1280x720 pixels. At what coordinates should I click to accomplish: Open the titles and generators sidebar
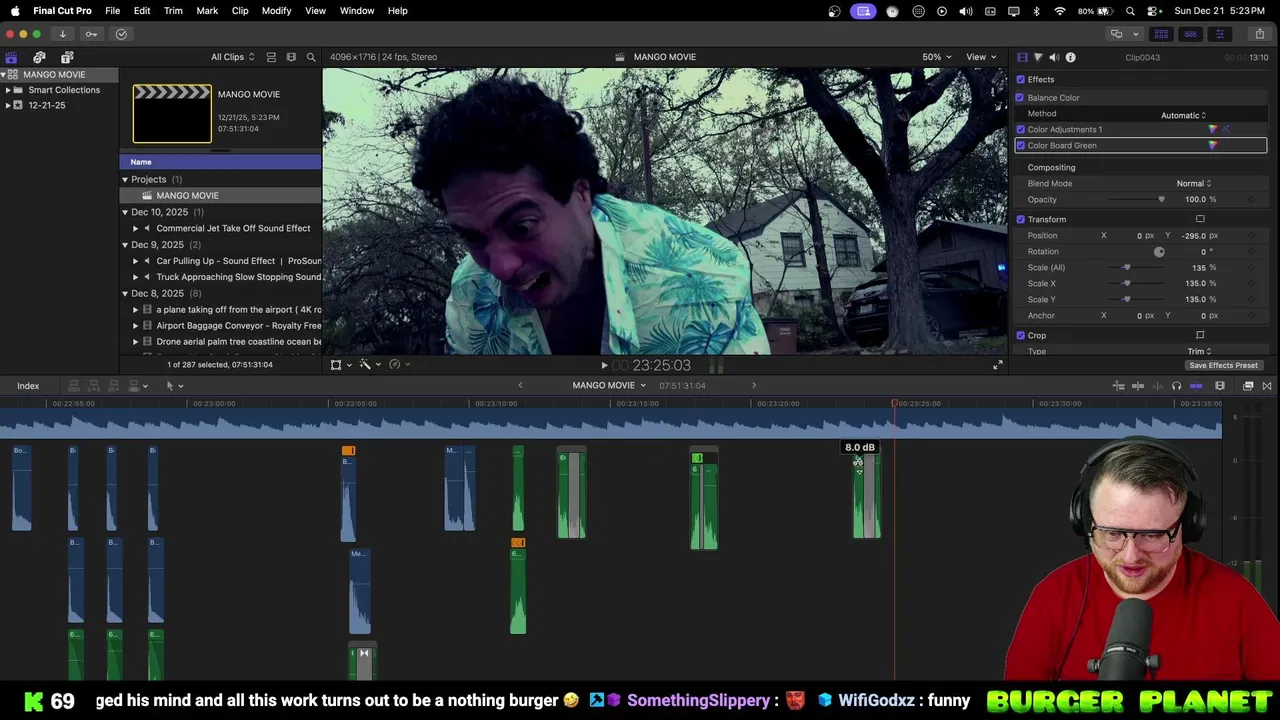(x=67, y=57)
